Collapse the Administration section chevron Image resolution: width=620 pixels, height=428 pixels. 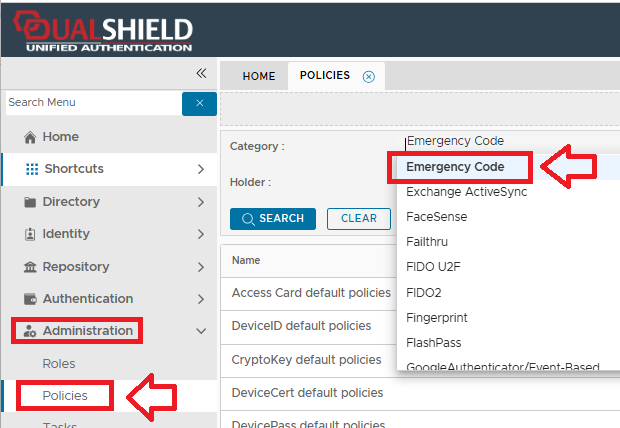(201, 331)
